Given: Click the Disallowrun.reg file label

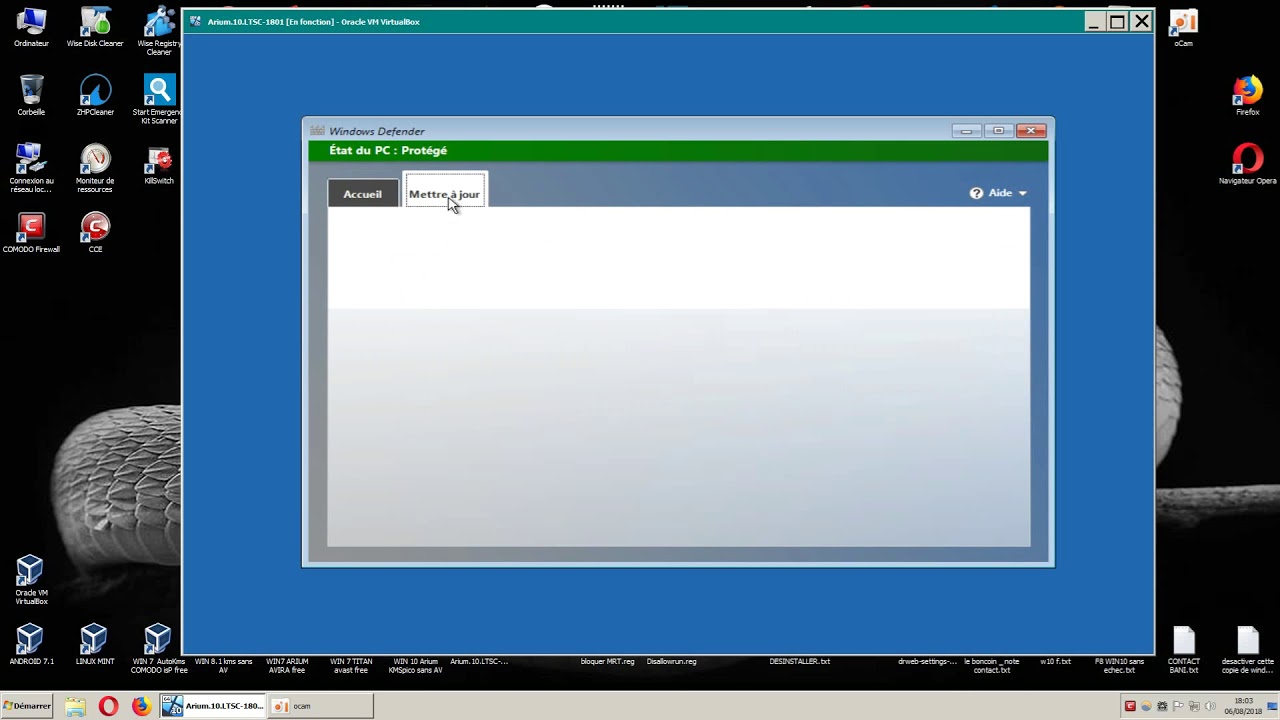Looking at the screenshot, I should pyautogui.click(x=671, y=661).
